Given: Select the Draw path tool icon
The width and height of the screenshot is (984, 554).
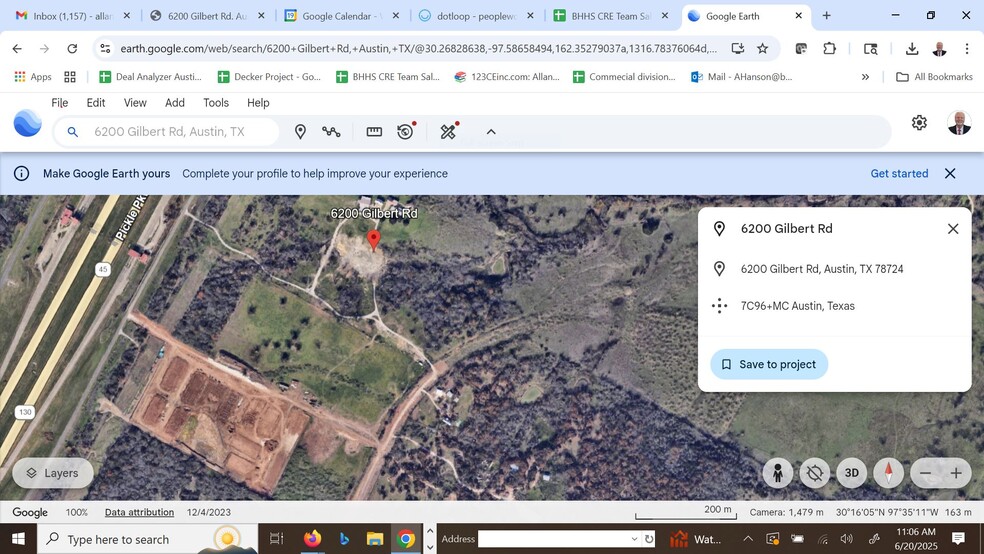Looking at the screenshot, I should [331, 132].
